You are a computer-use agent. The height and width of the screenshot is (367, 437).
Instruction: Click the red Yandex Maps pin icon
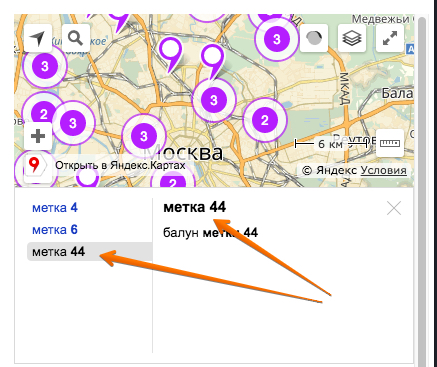(34, 166)
